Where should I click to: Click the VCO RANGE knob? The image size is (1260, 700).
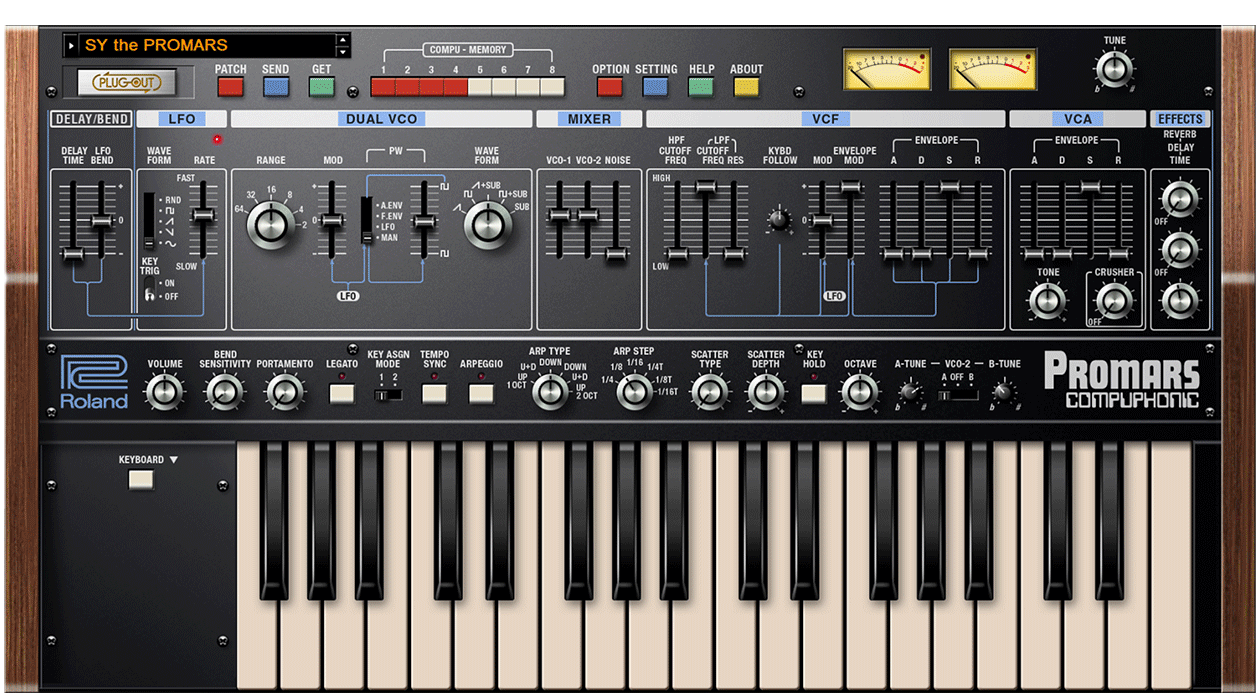[x=272, y=224]
